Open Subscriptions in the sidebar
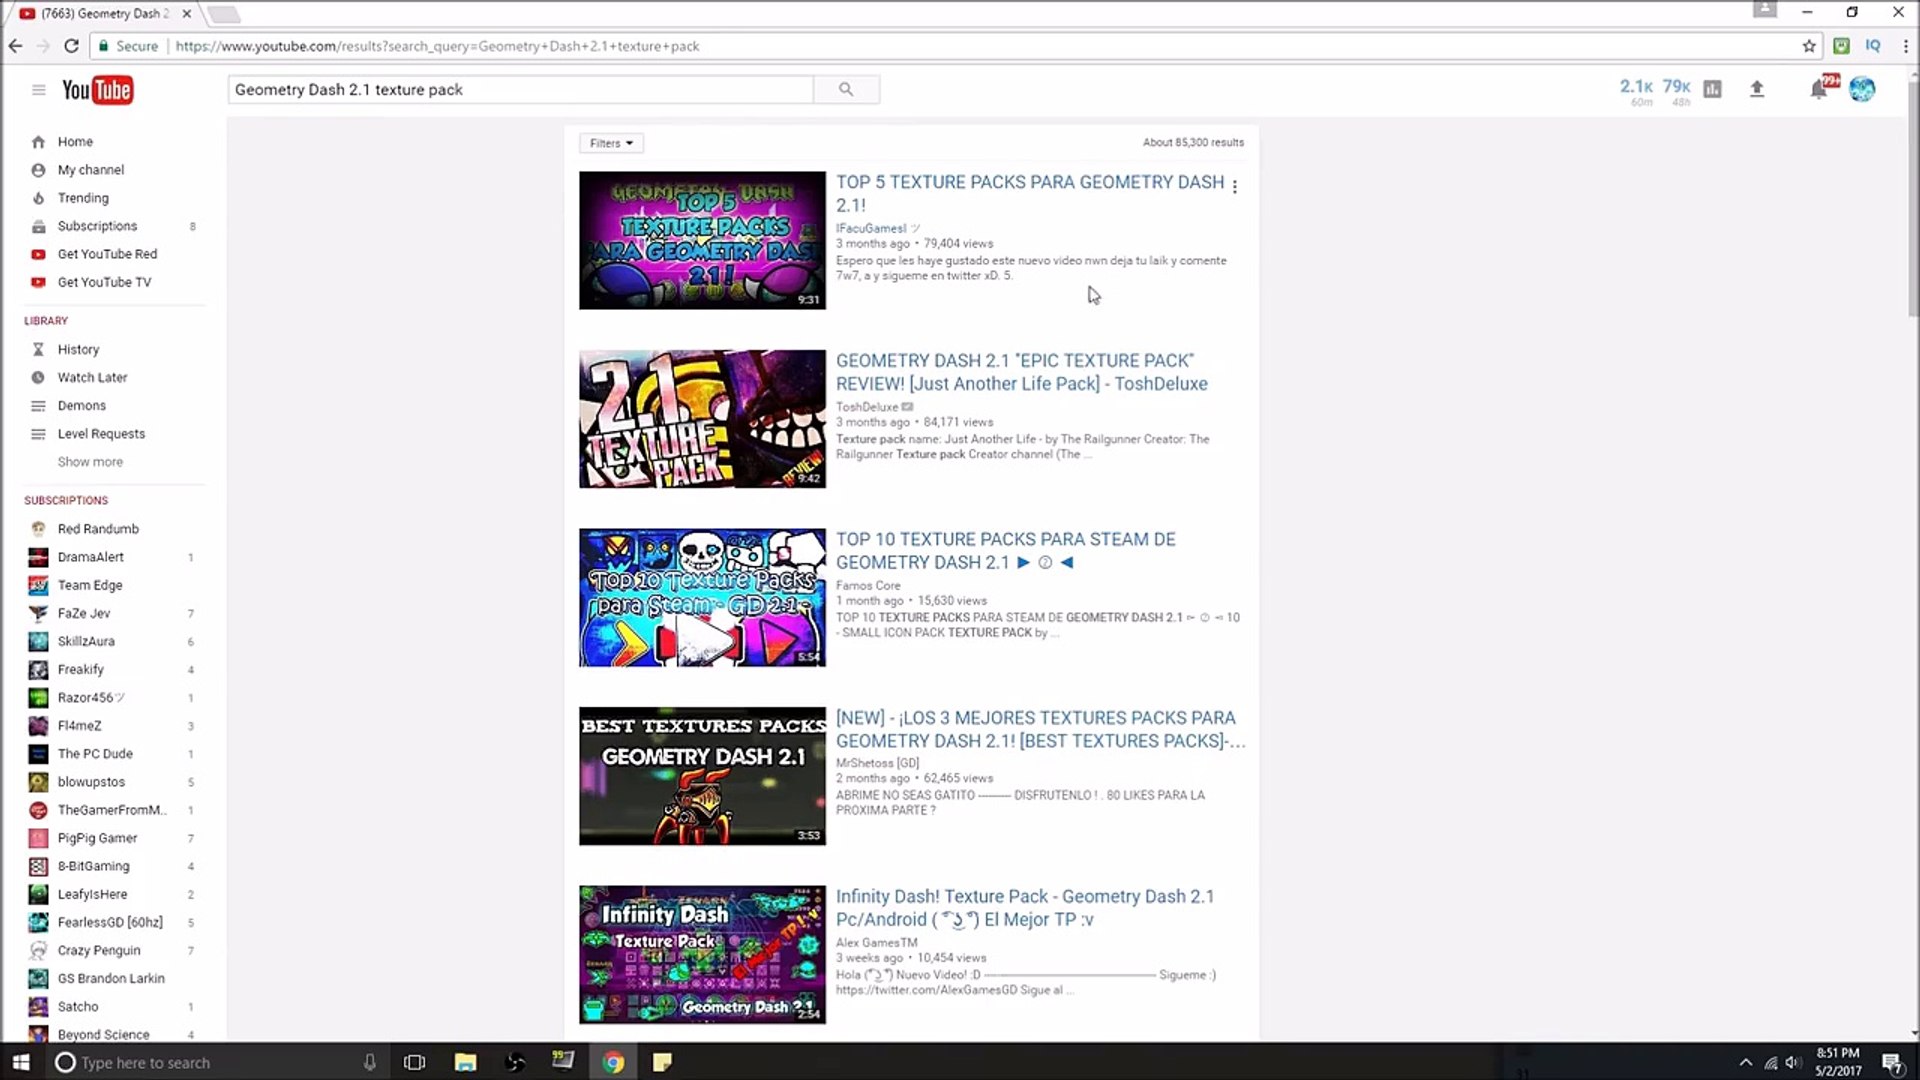The image size is (1920, 1080). point(97,226)
